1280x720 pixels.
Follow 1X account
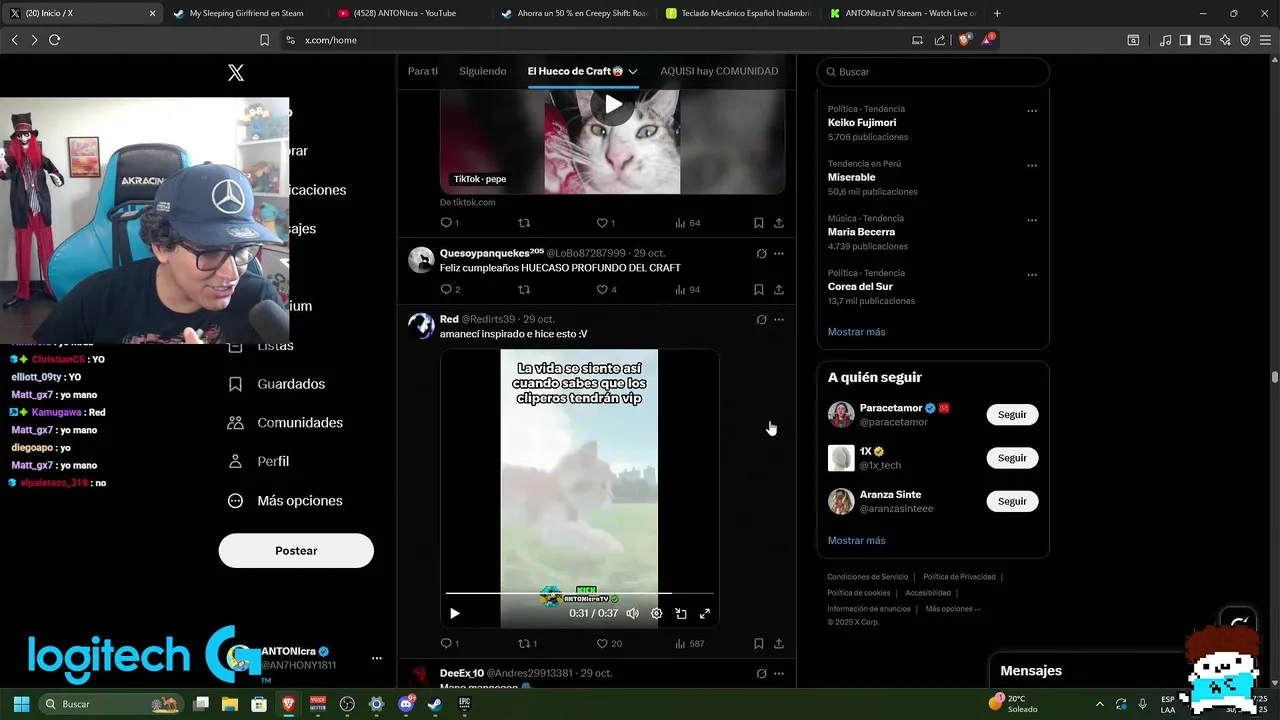pos(1012,458)
